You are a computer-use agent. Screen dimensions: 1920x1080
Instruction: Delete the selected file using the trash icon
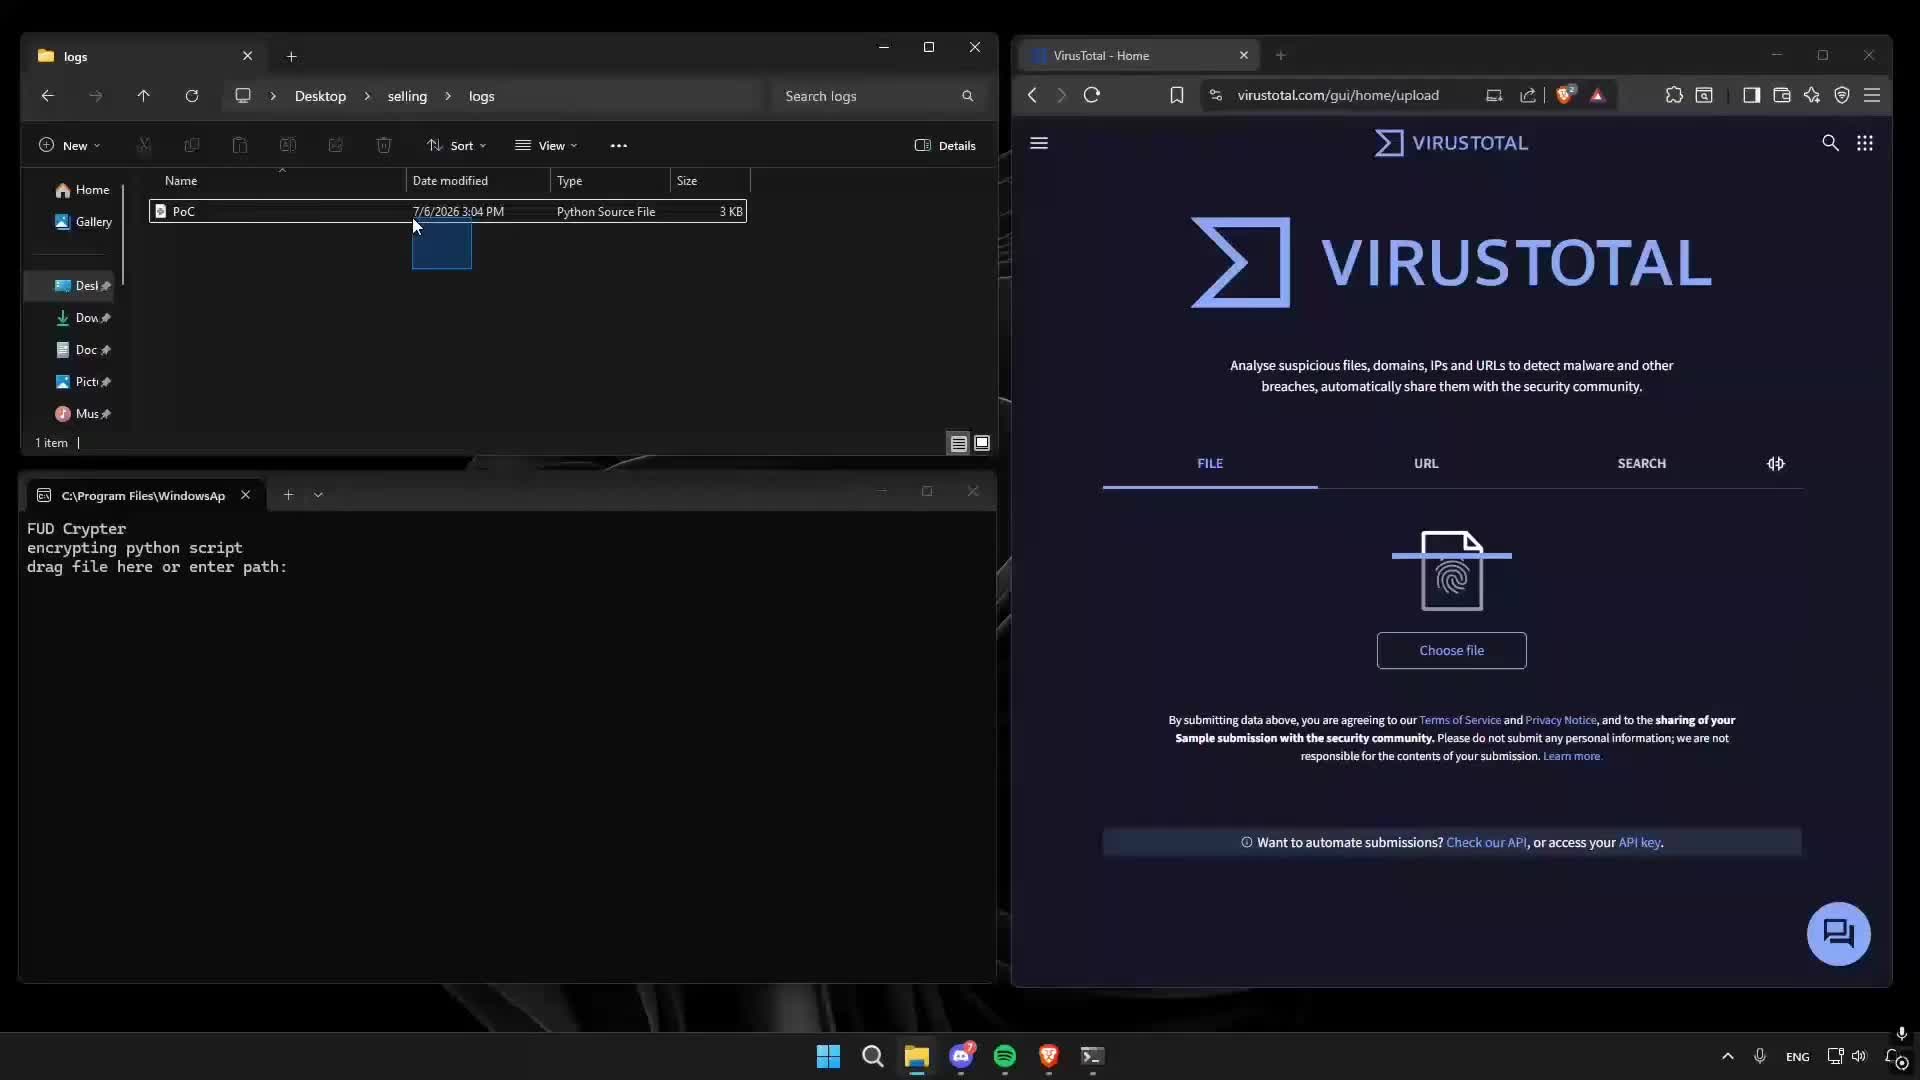pos(384,145)
